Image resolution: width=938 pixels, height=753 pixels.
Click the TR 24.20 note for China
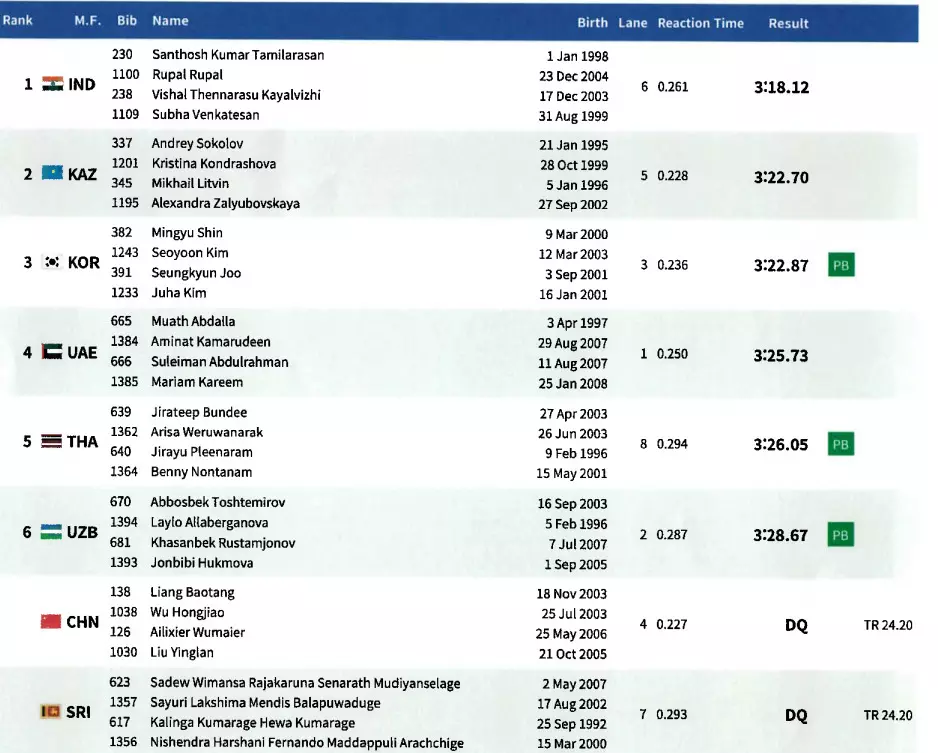(x=887, y=626)
